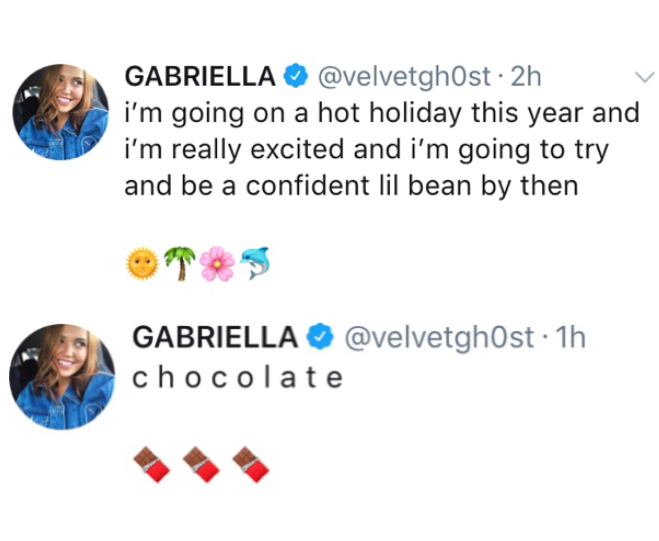Click the @velvetgh0st handle on the 1h tweet
The height and width of the screenshot is (541, 659).
pos(439,338)
